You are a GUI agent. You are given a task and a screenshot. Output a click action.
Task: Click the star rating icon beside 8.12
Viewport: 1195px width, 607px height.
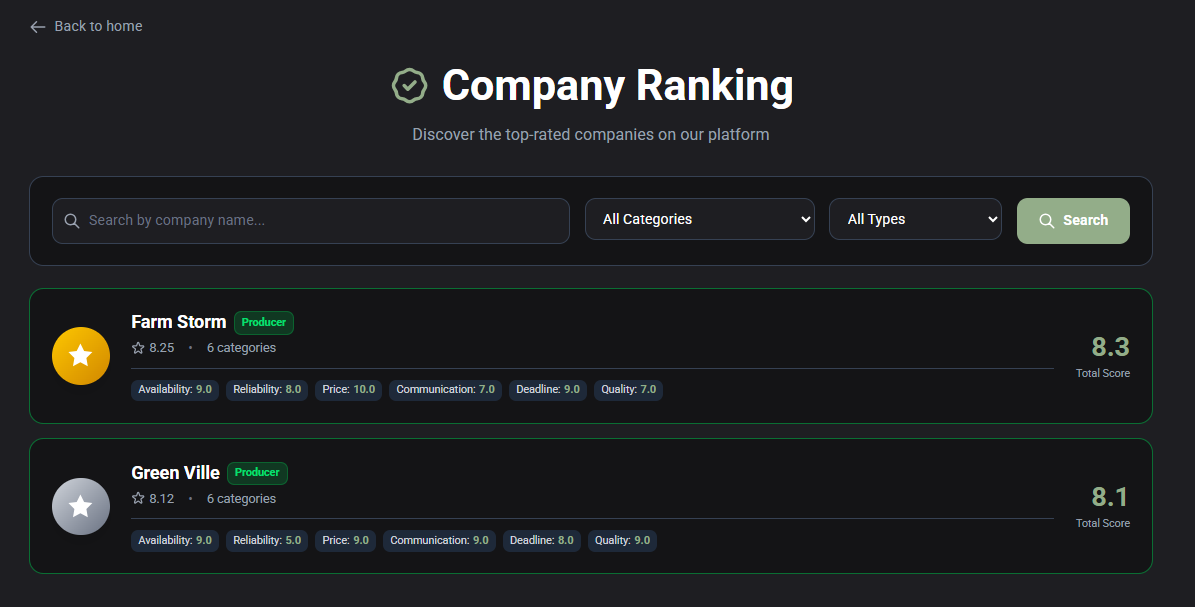pyautogui.click(x=137, y=498)
